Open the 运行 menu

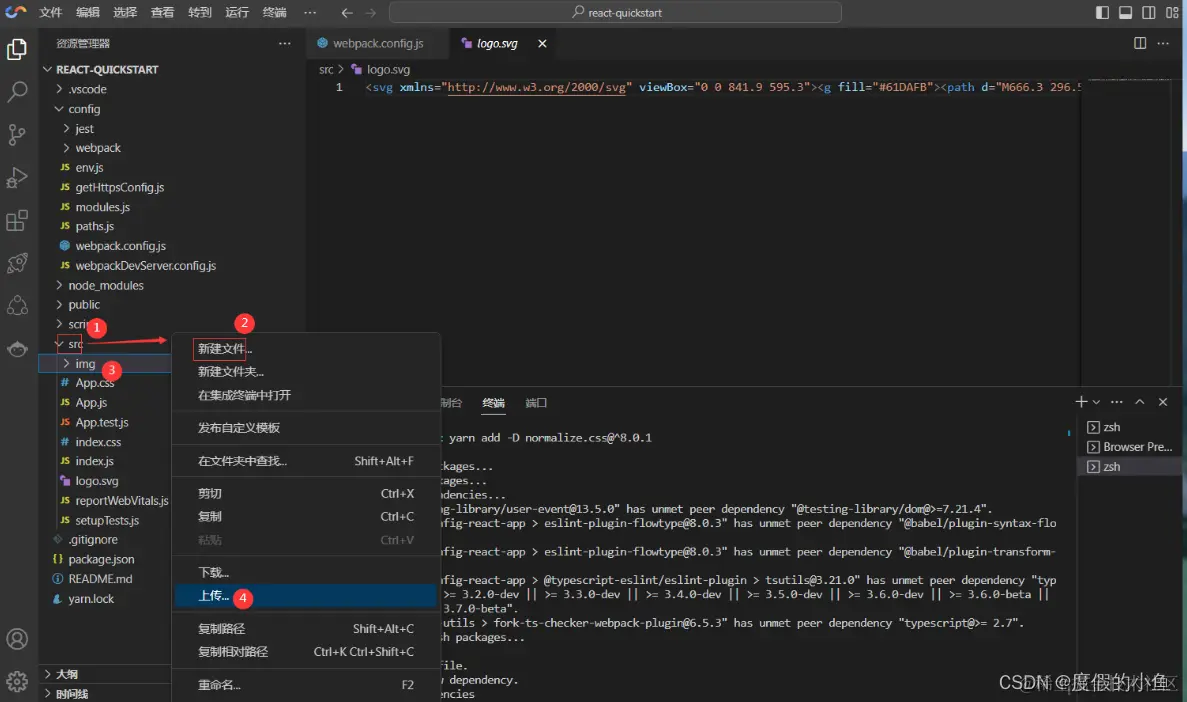(237, 12)
